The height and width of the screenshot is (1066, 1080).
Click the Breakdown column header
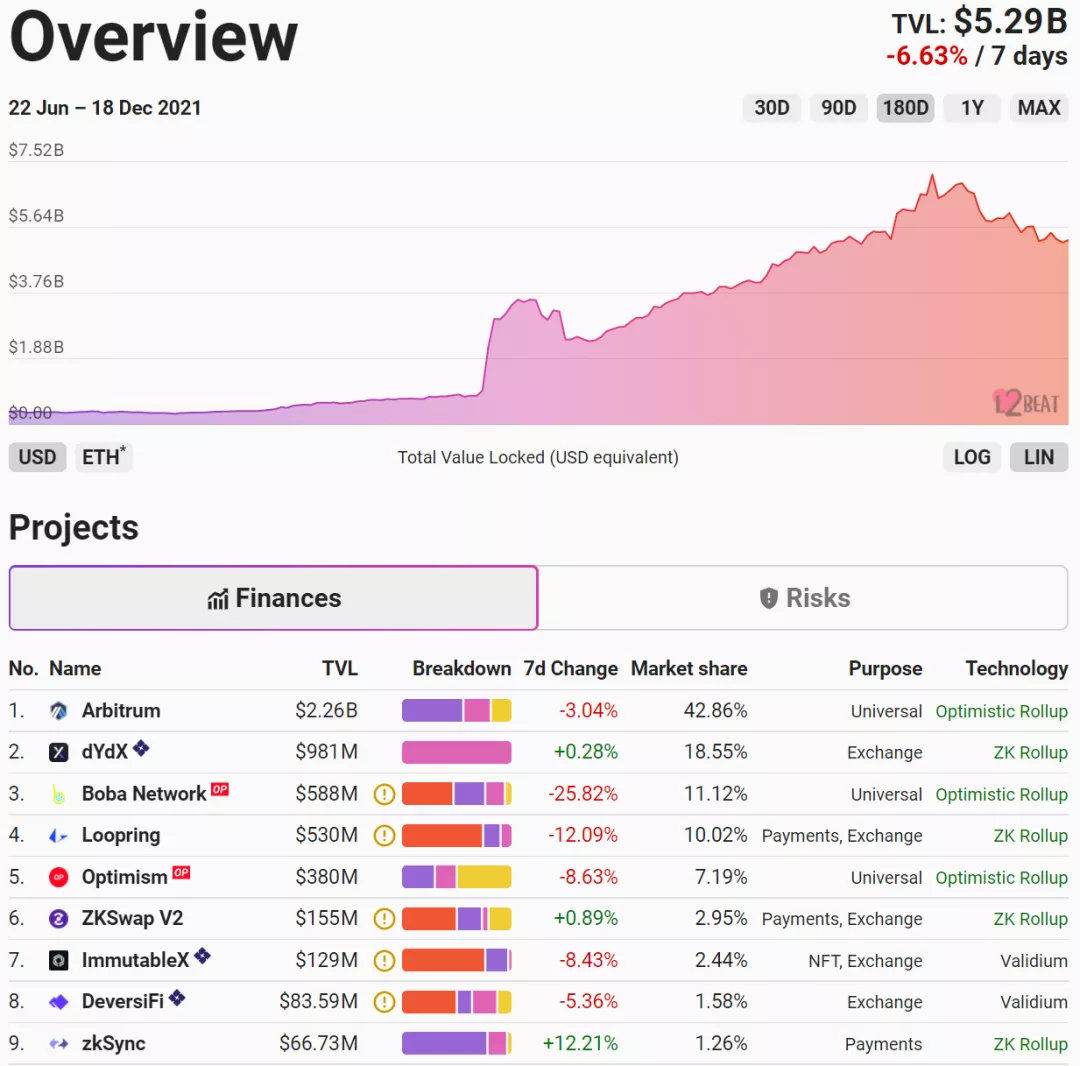[461, 669]
